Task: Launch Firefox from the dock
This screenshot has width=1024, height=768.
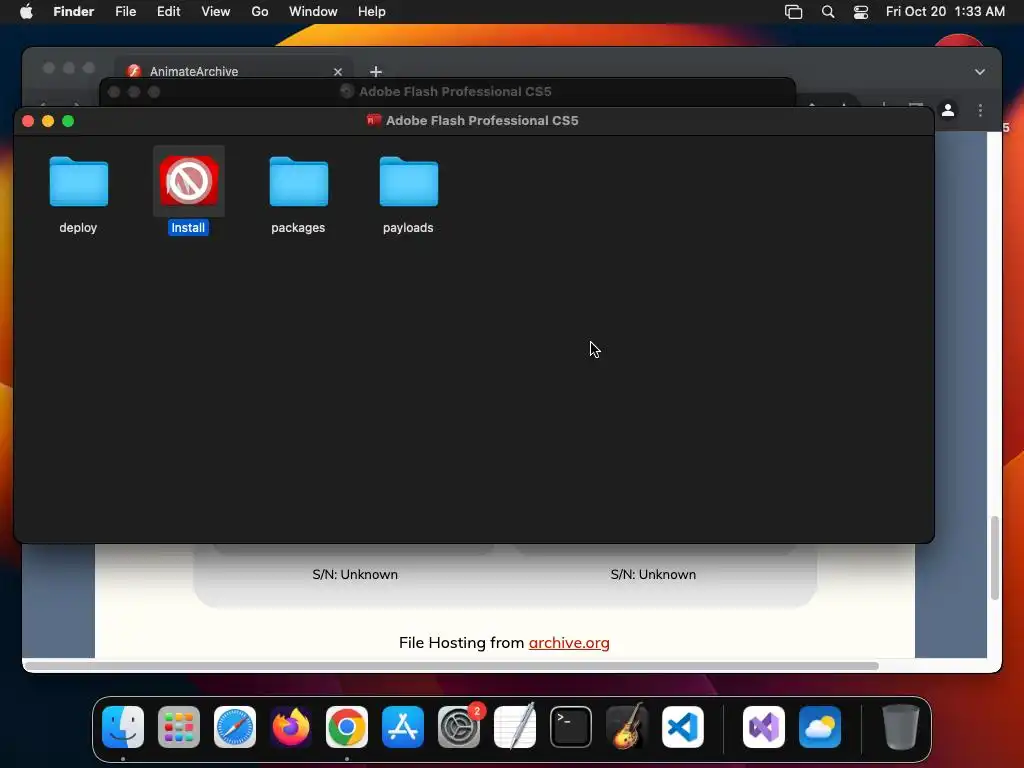Action: pyautogui.click(x=291, y=727)
